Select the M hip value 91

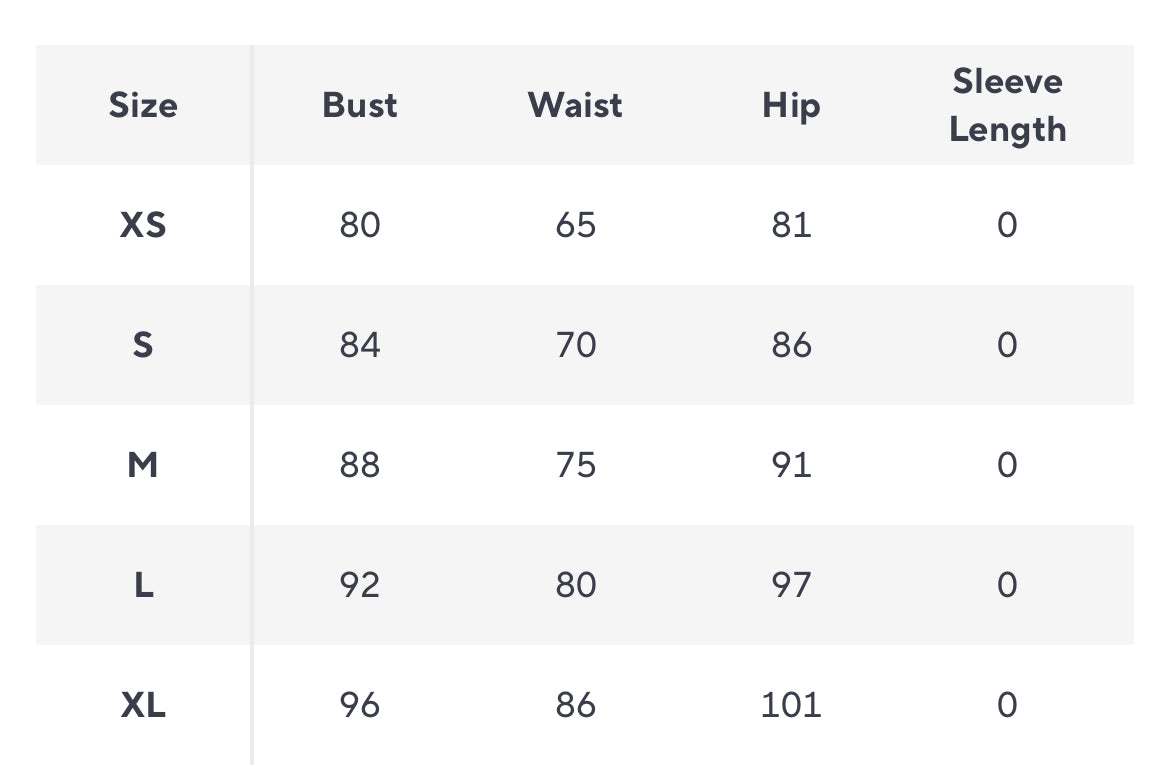(x=791, y=465)
